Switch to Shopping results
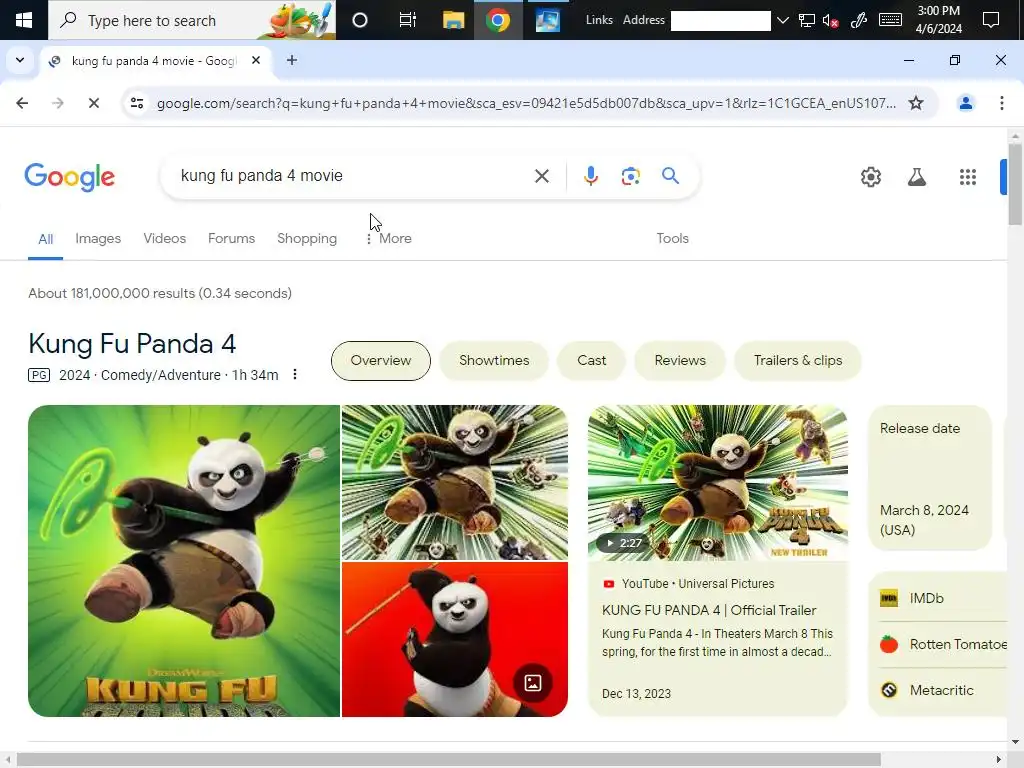 [x=307, y=238]
